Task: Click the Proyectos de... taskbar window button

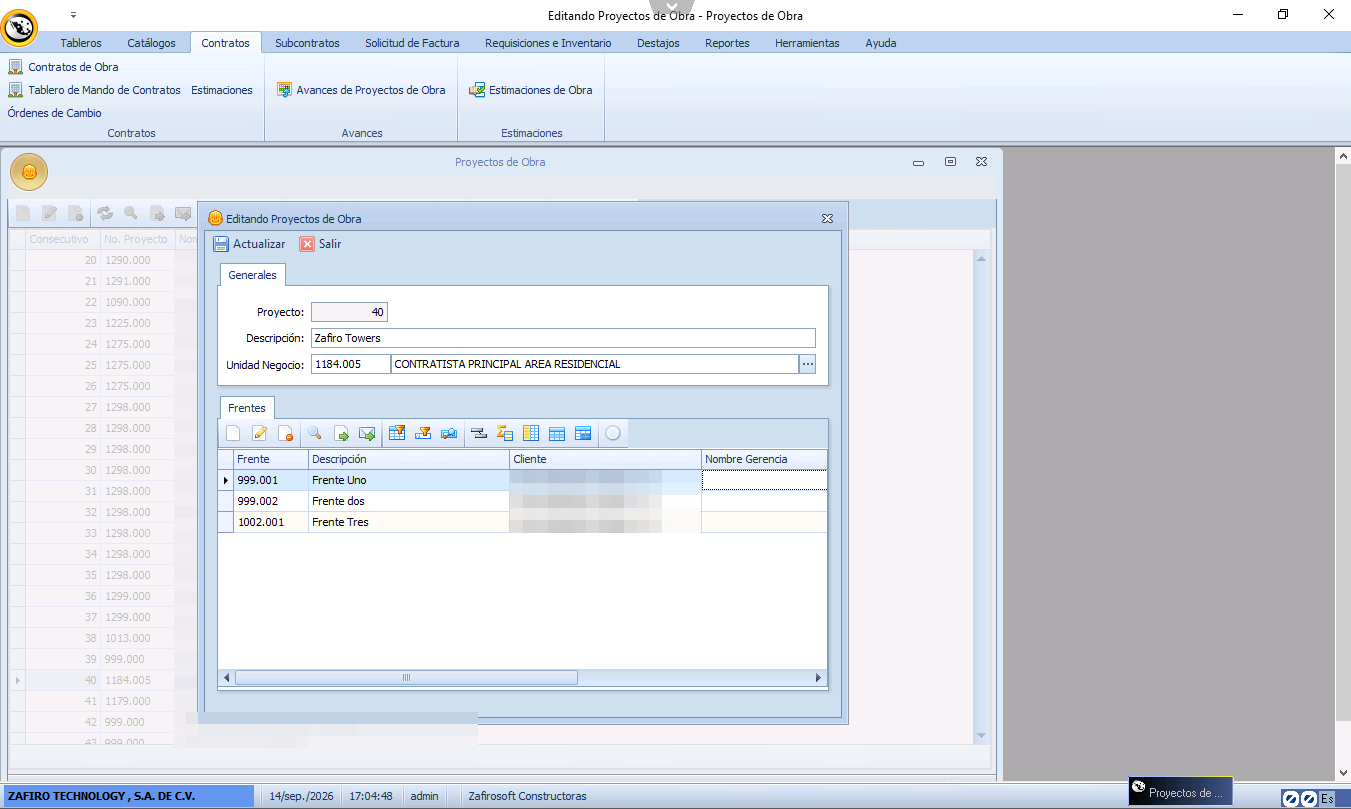Action: pos(1181,792)
